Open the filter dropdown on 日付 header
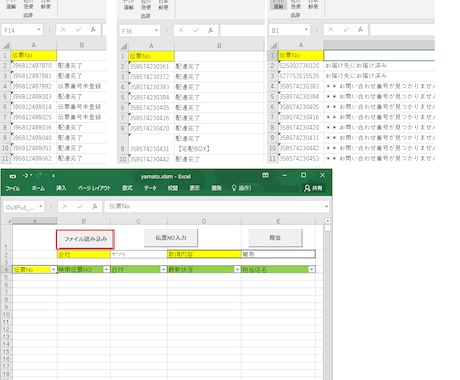 (x=163, y=269)
